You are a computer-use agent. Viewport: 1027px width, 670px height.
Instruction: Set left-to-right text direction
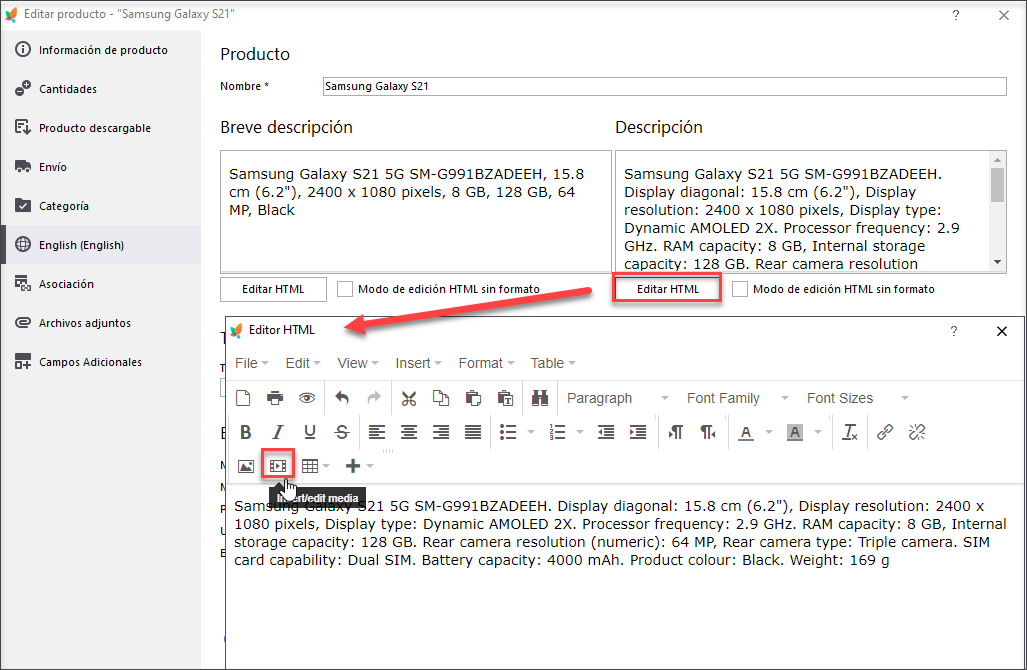pos(675,432)
